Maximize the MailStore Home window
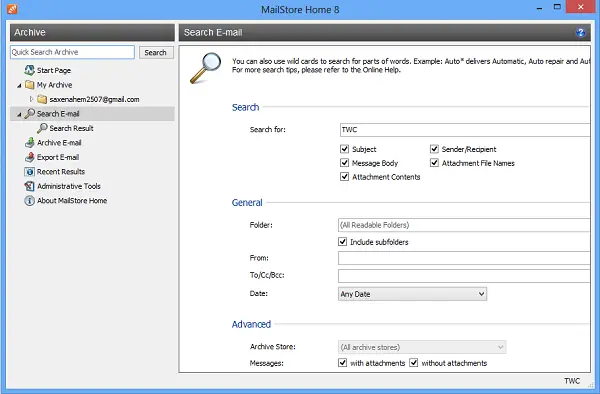 tap(557, 7)
